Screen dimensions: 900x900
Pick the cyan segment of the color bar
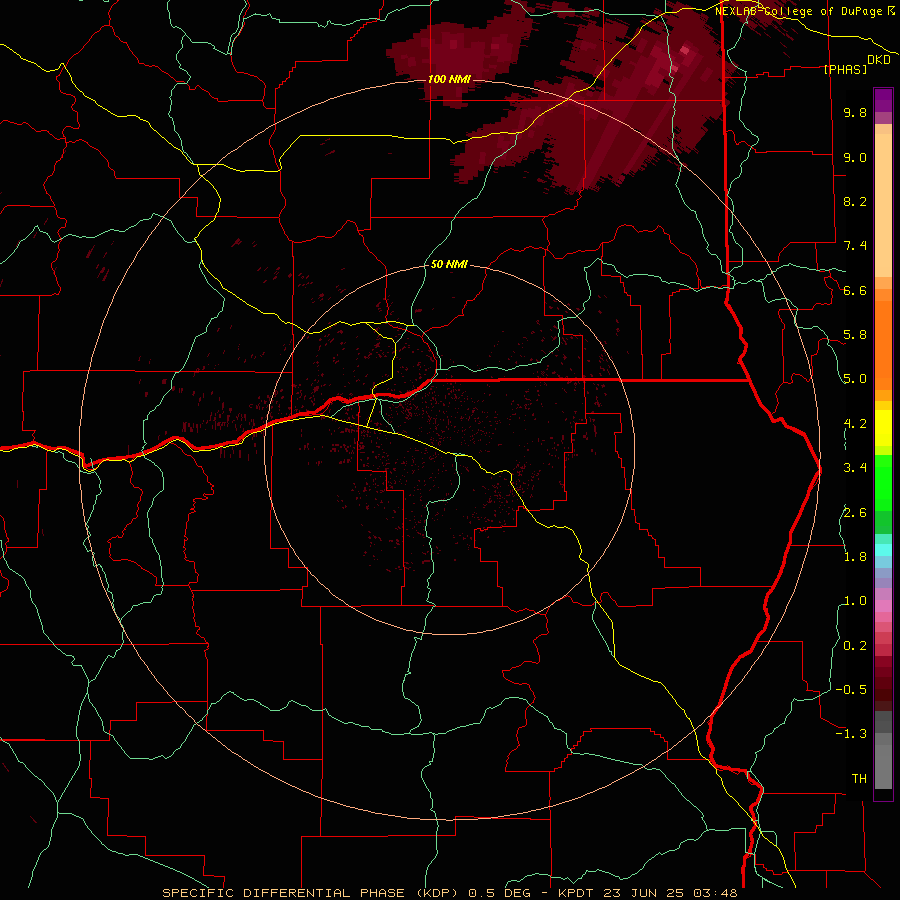pos(883,550)
